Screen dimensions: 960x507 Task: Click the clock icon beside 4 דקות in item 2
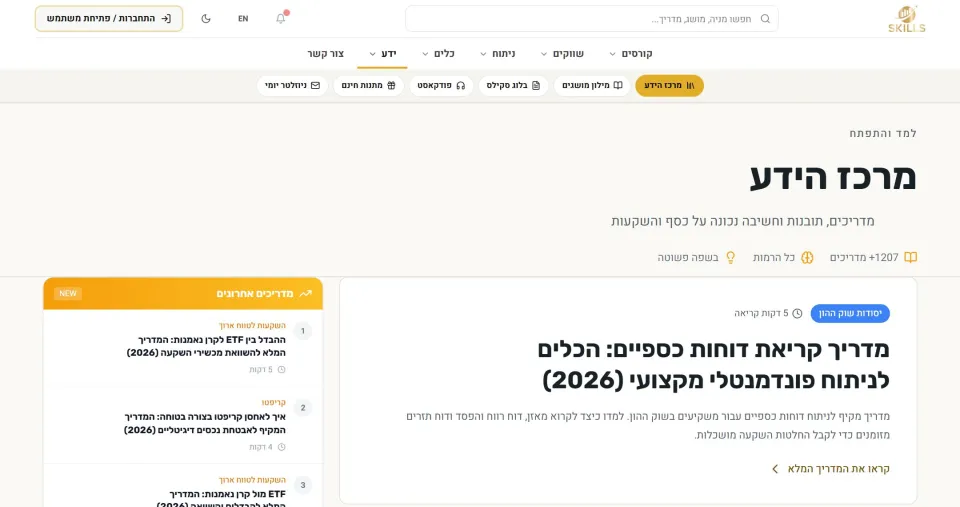[282, 448]
